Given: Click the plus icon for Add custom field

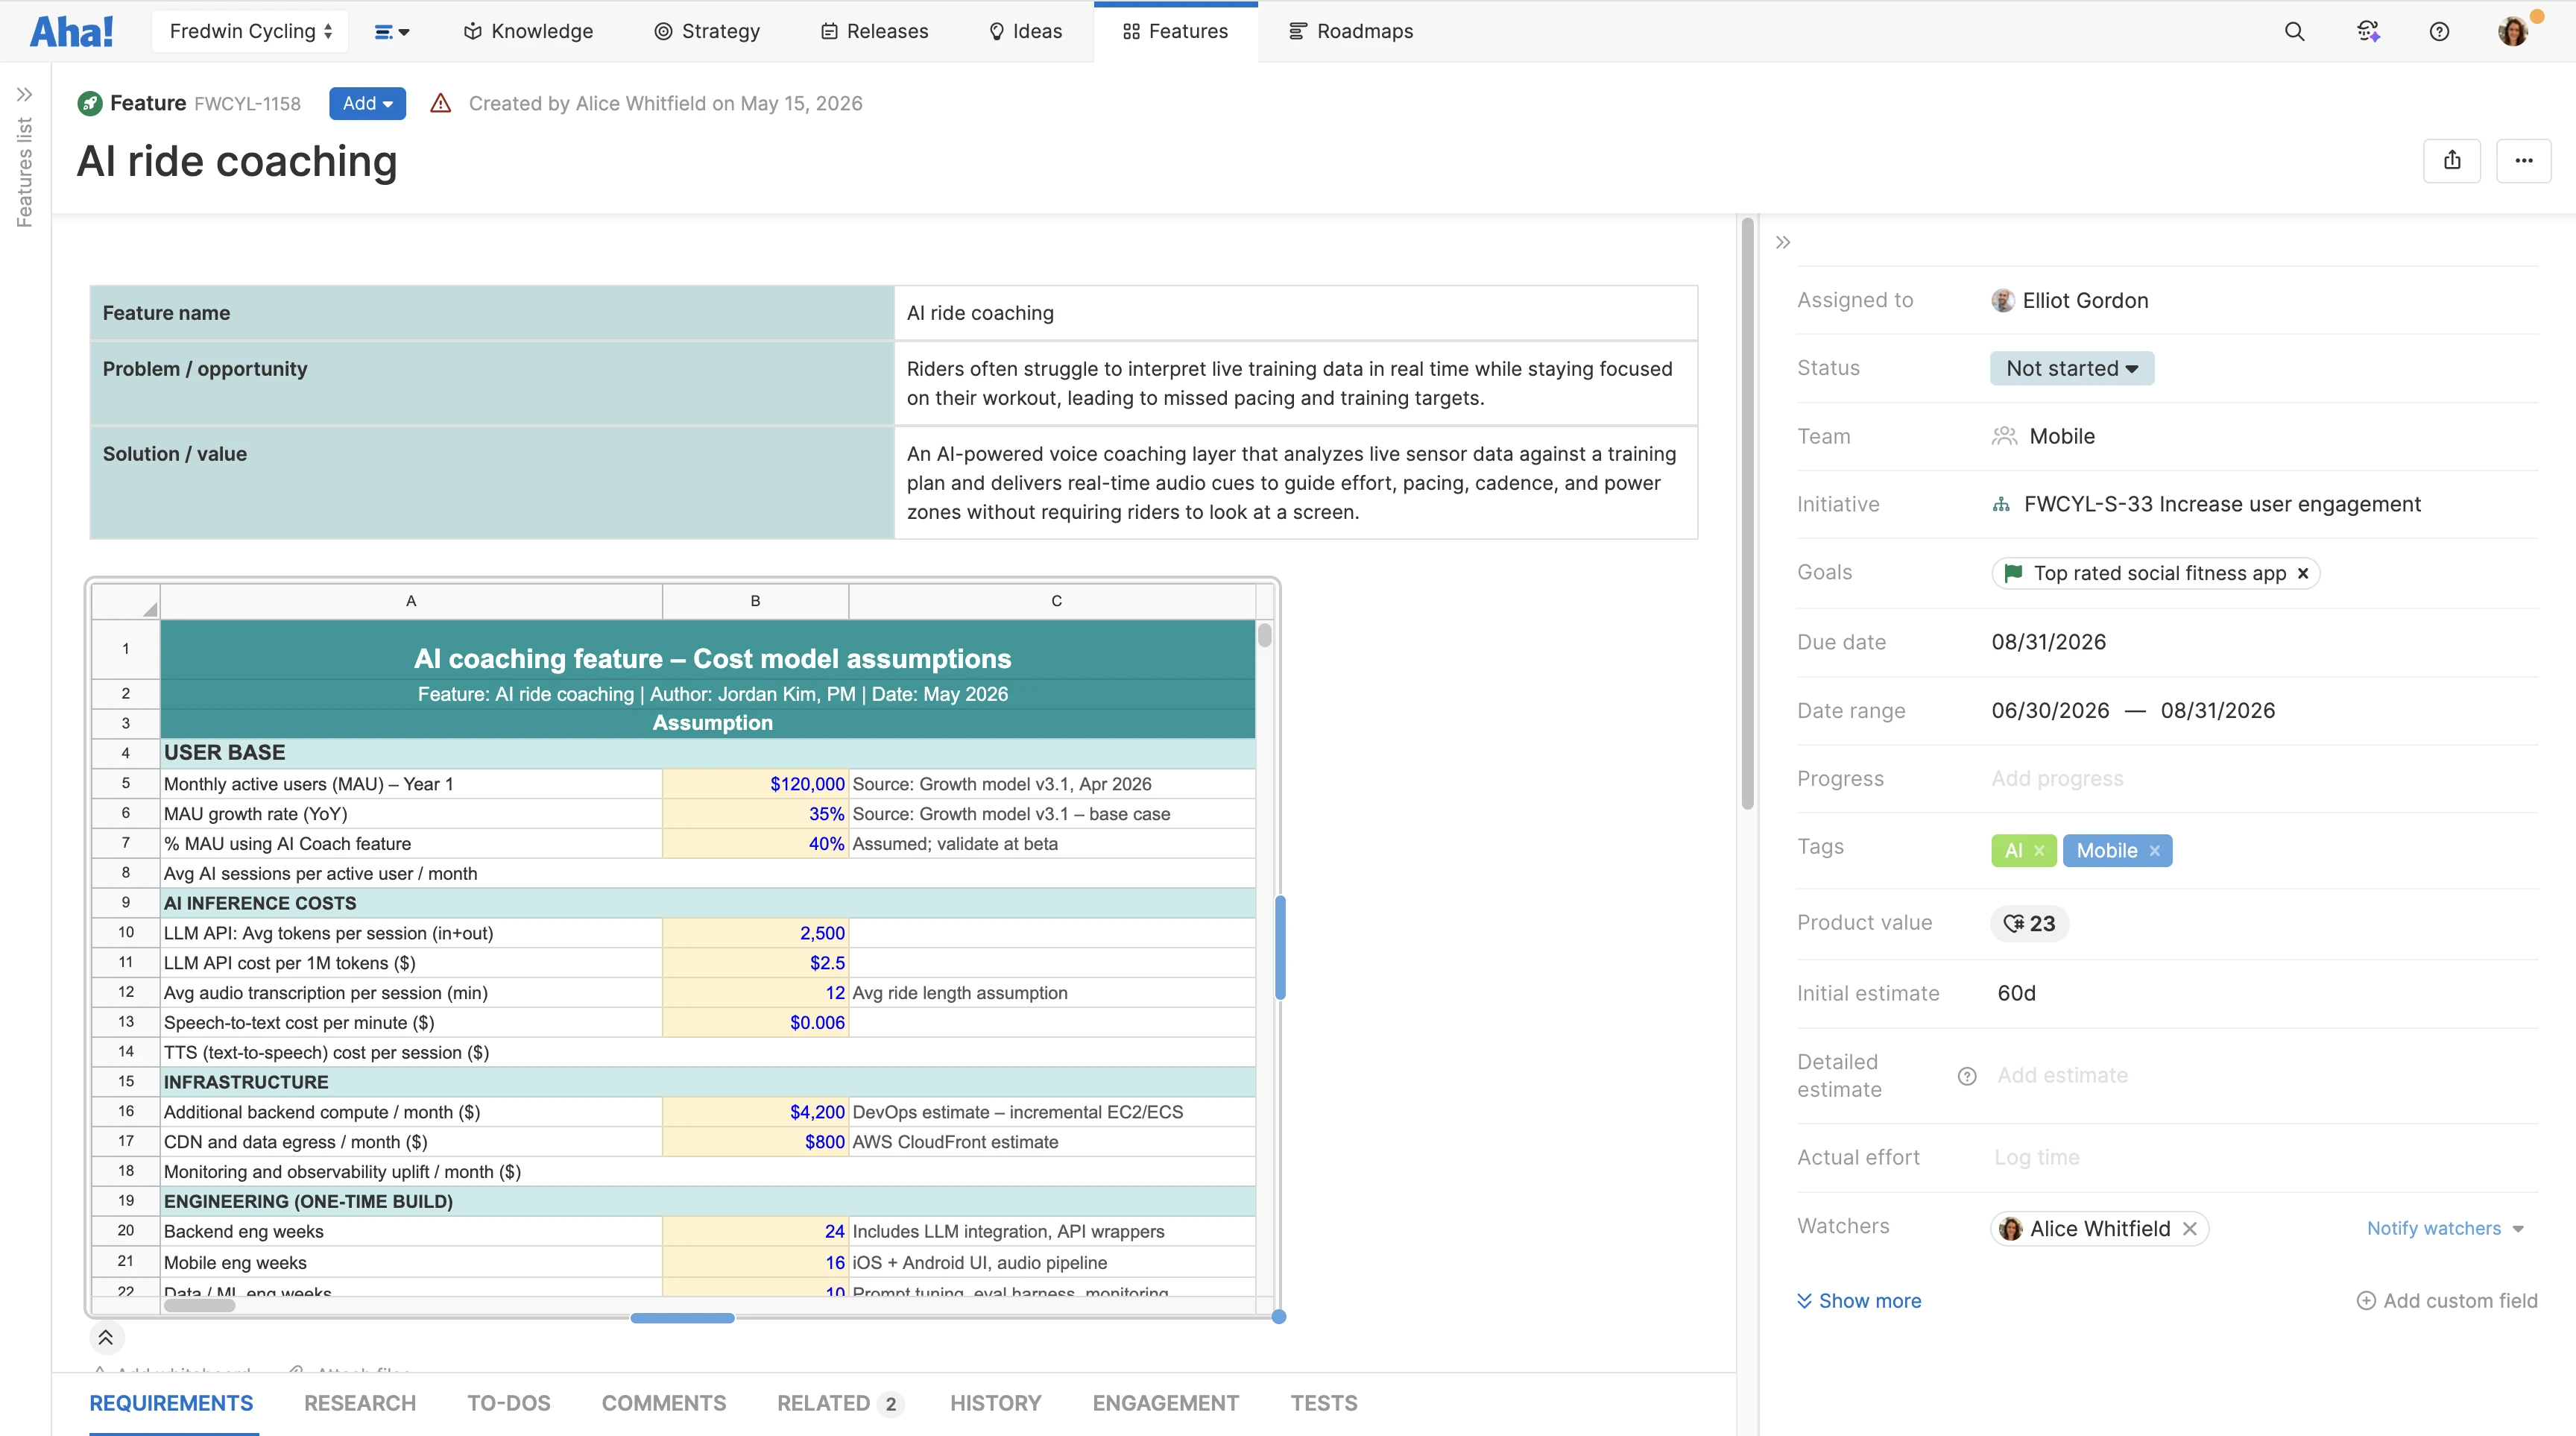Looking at the screenshot, I should (x=2366, y=1300).
